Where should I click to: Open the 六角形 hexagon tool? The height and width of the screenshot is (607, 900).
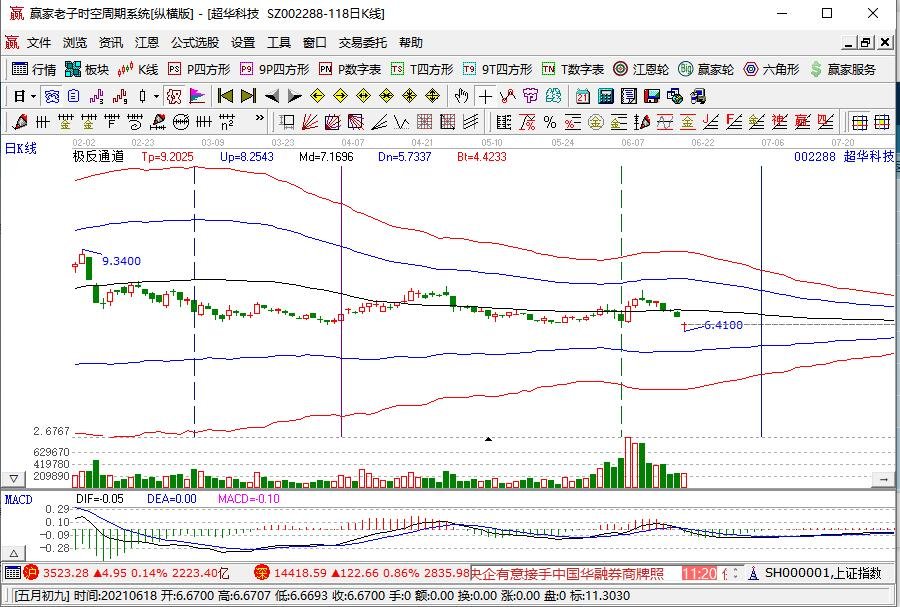tap(771, 69)
